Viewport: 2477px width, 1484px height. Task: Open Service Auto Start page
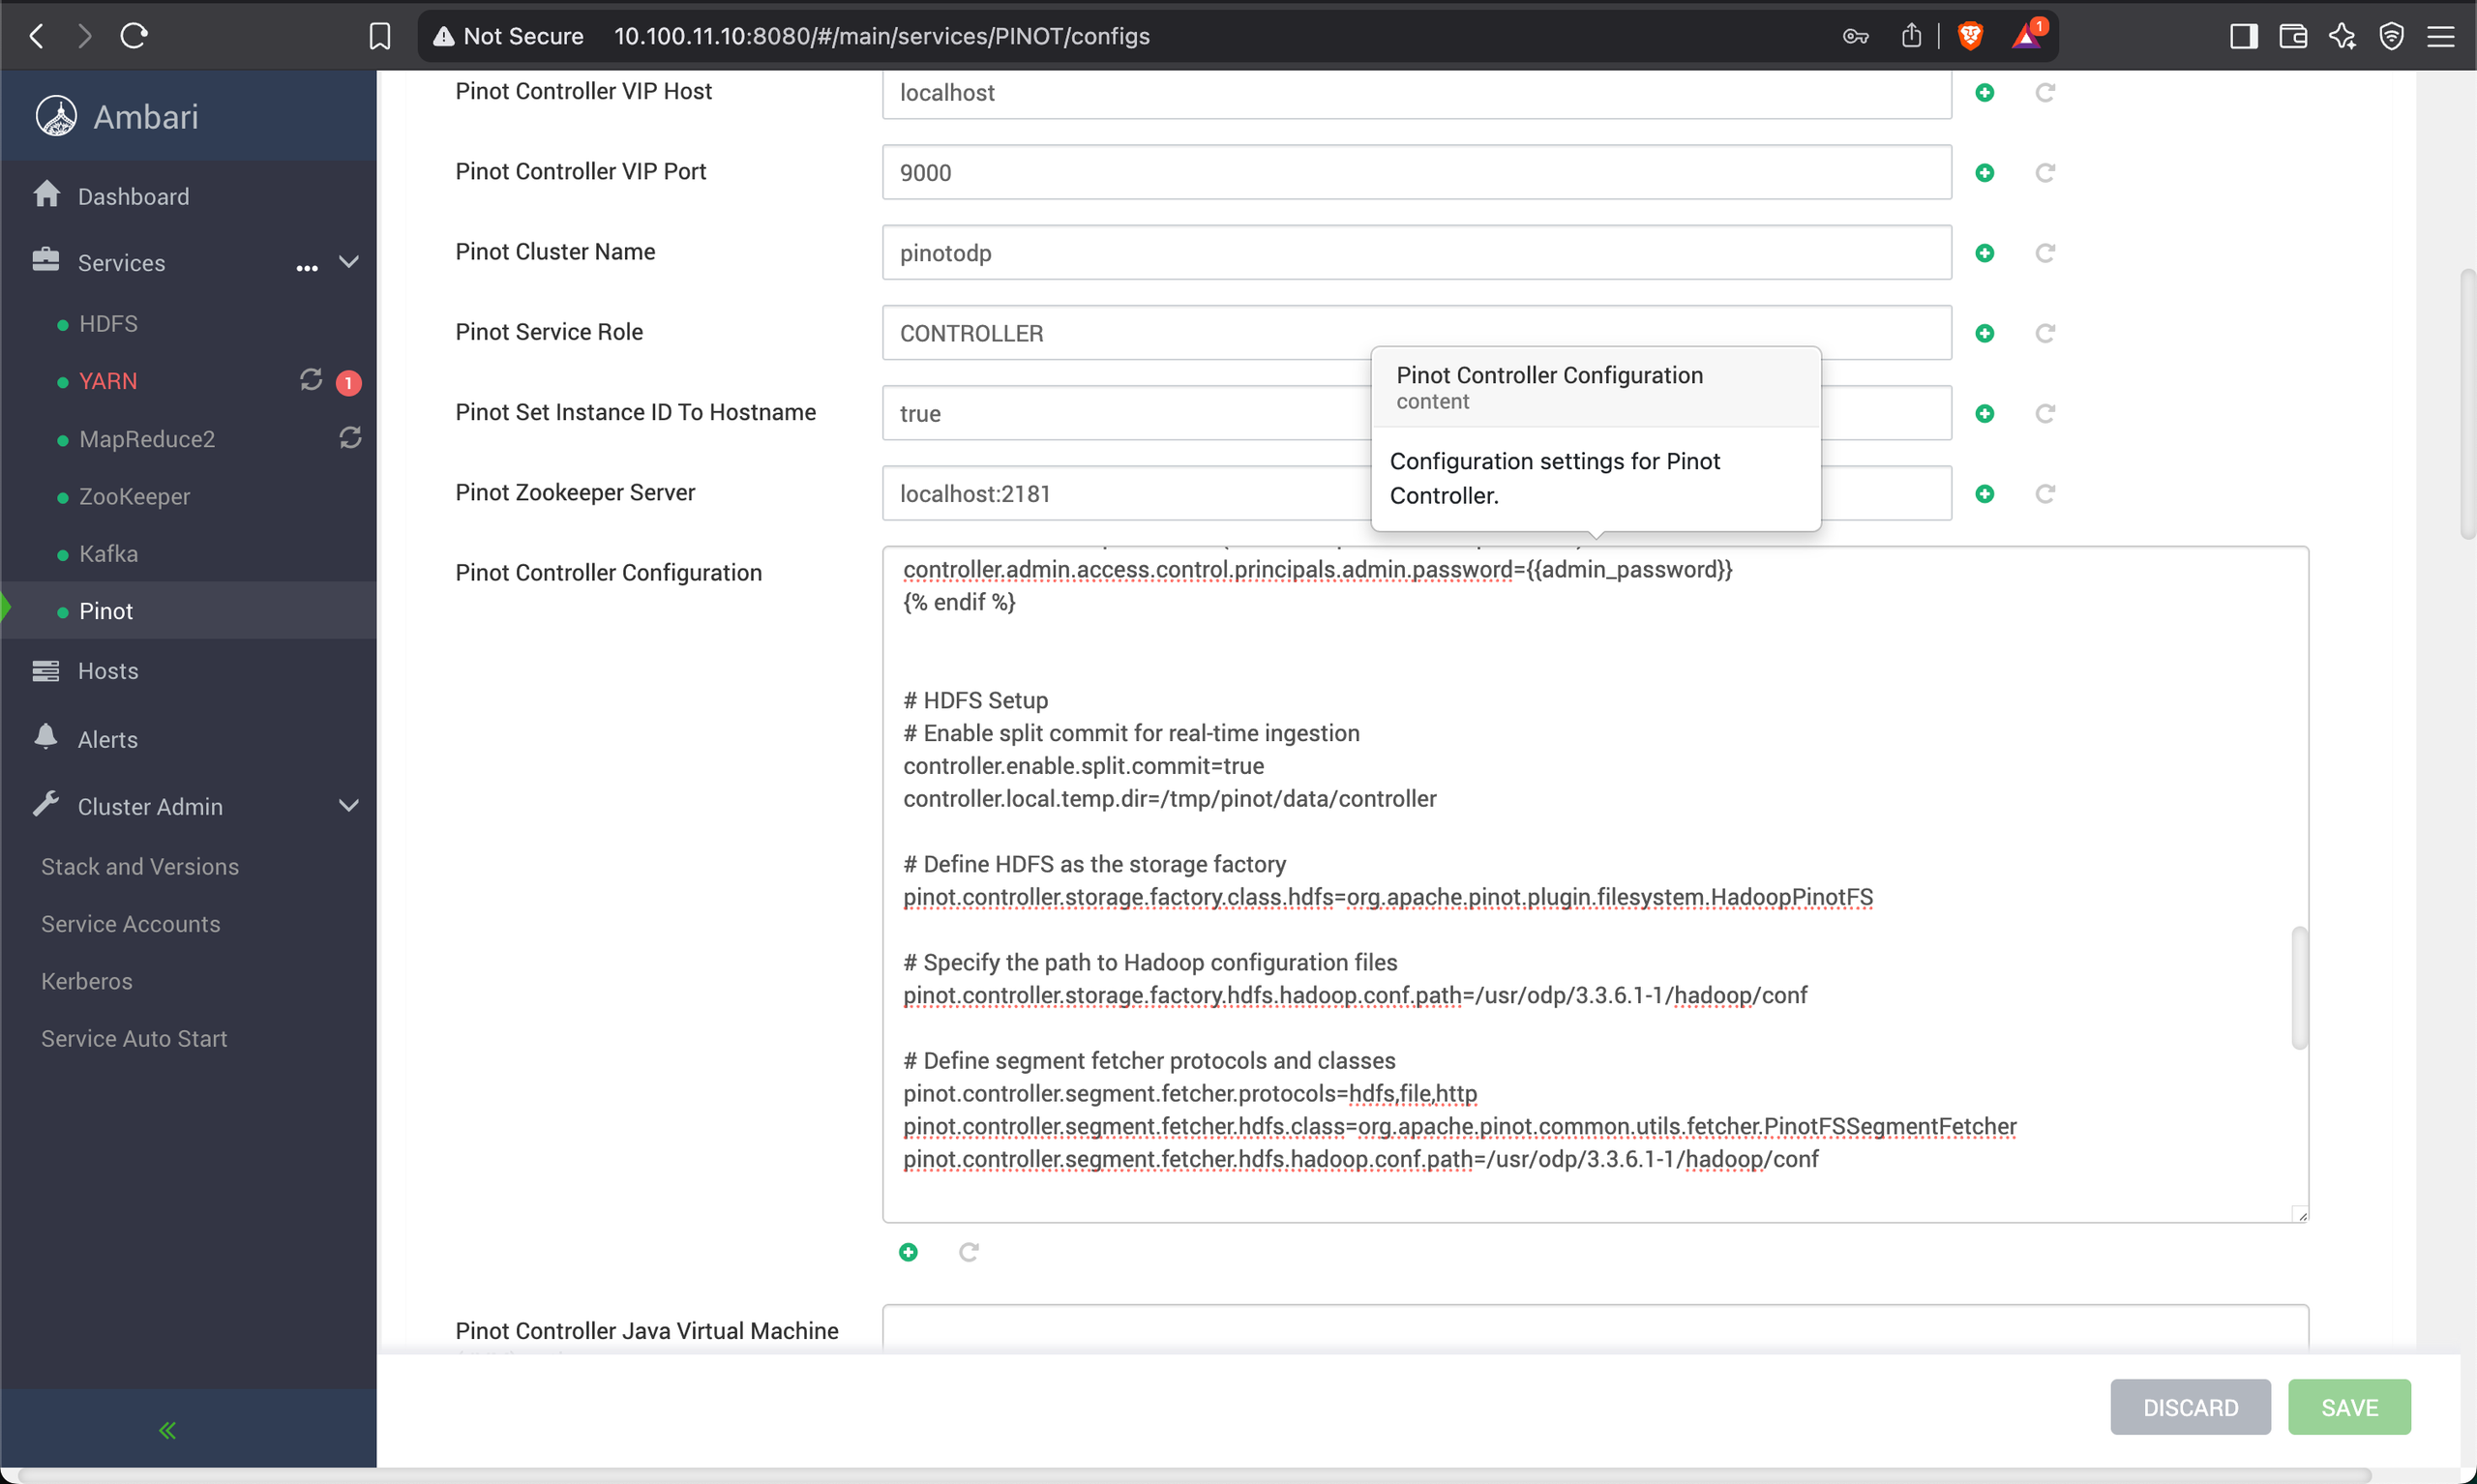(134, 1038)
